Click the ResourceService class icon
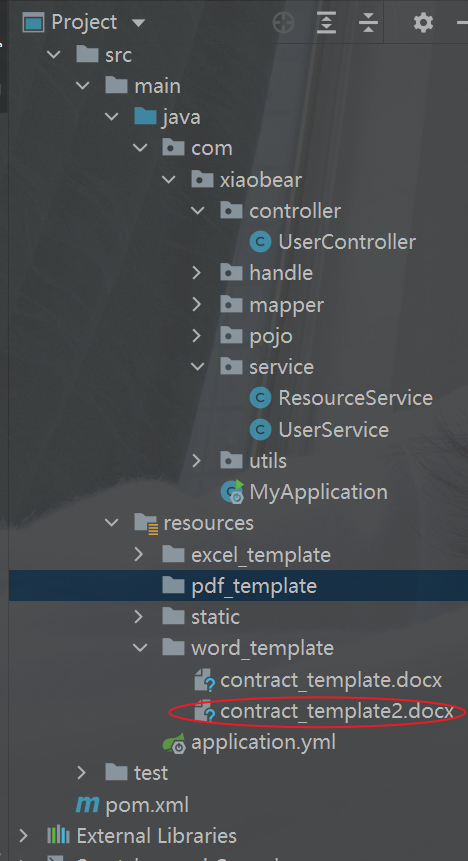 click(260, 398)
